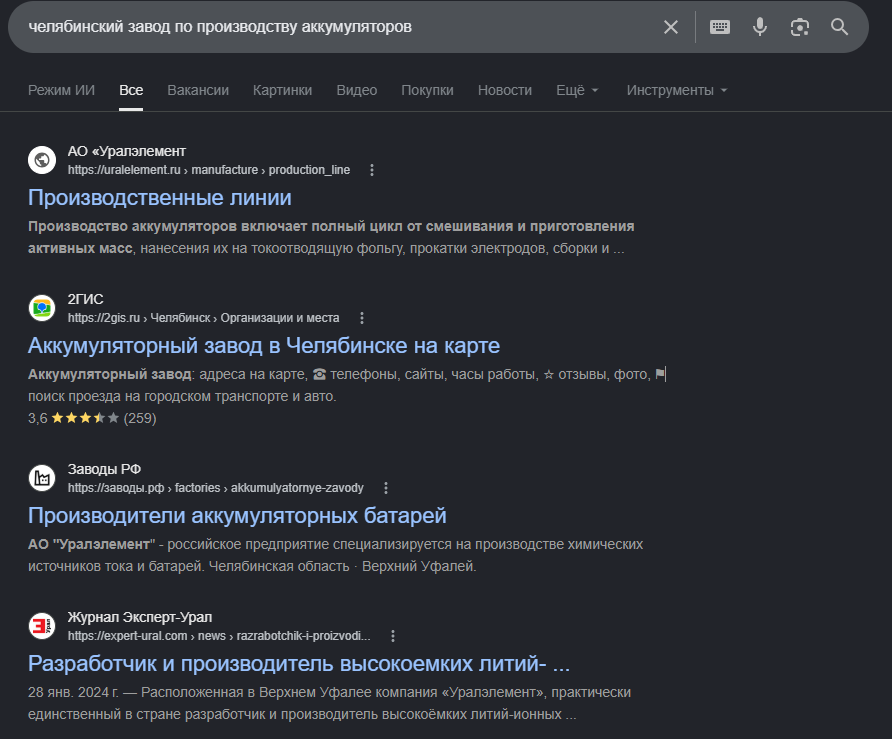Click the заводы.рф factories breadcrumb URL
This screenshot has height=739, width=892.
click(x=216, y=488)
